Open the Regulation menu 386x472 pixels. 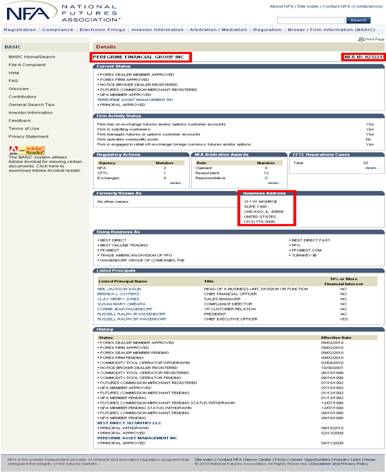pos(267,30)
